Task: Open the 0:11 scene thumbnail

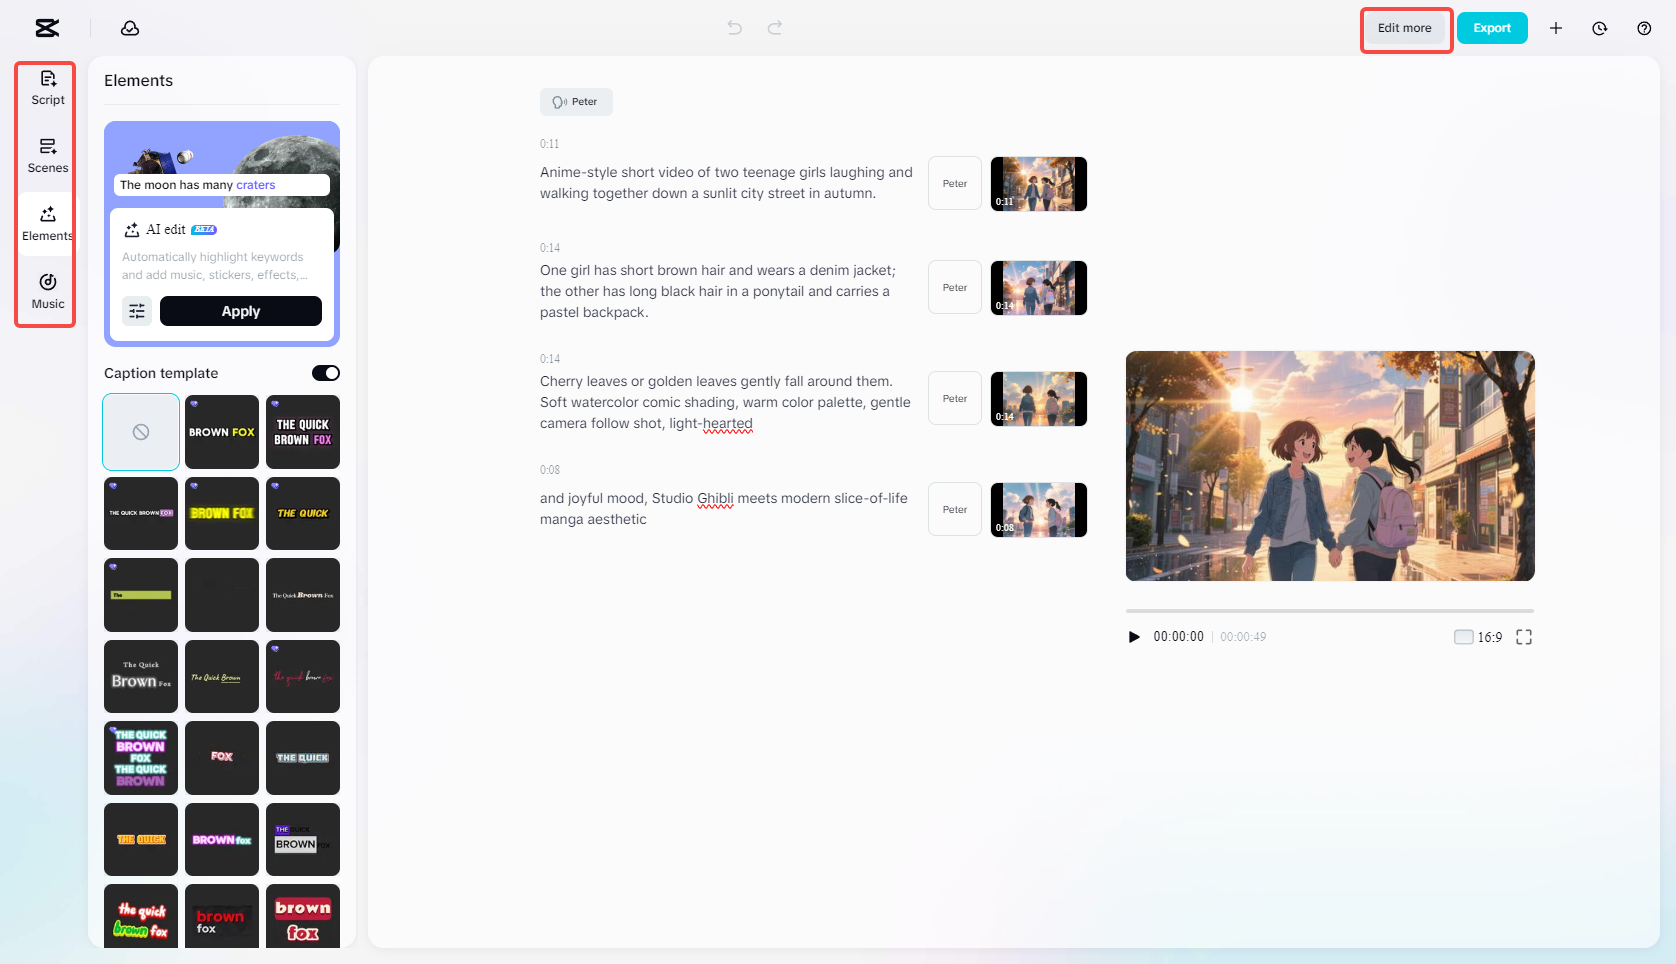Action: click(x=1039, y=184)
